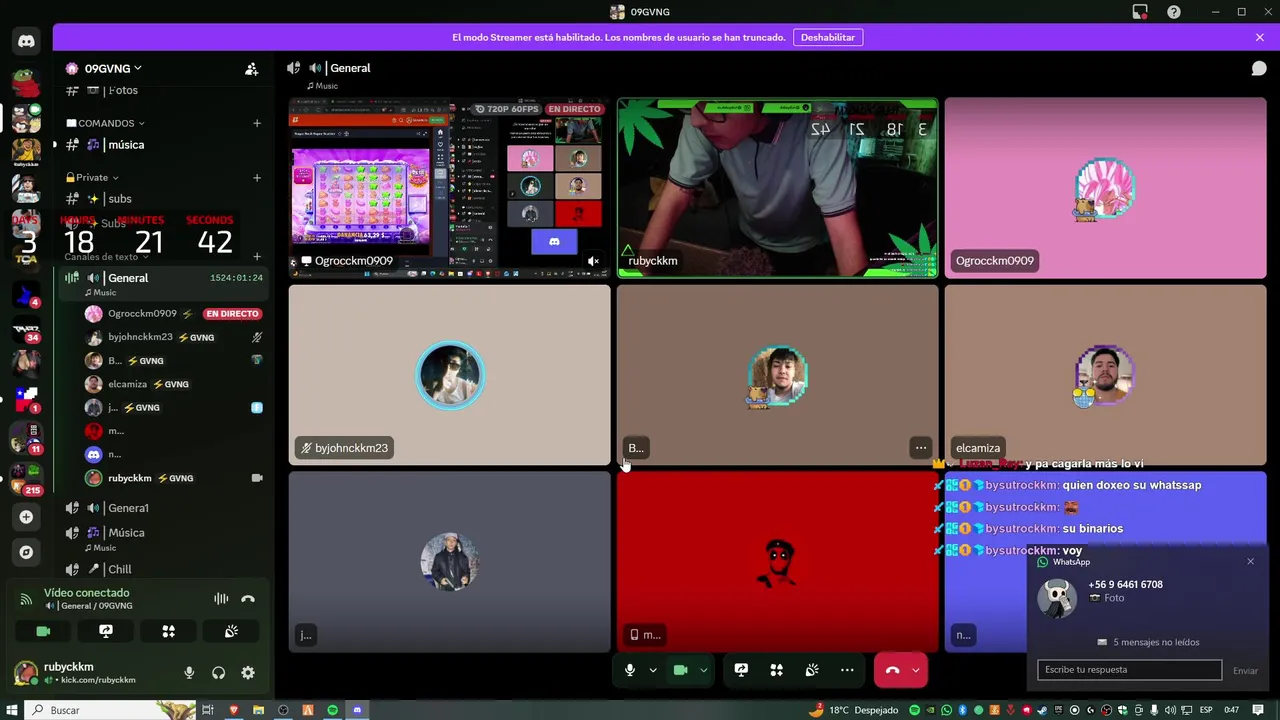Collapse the Private category
The height and width of the screenshot is (720, 1280).
[x=93, y=178]
